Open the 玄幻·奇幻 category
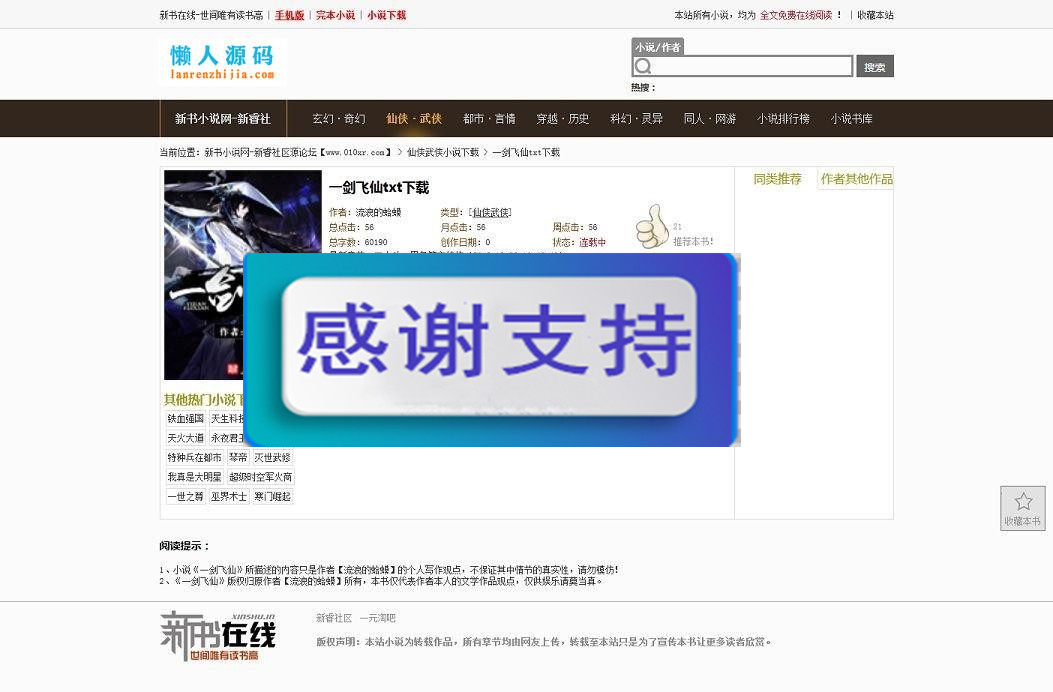Screen dimensions: 1053x692 (338, 118)
